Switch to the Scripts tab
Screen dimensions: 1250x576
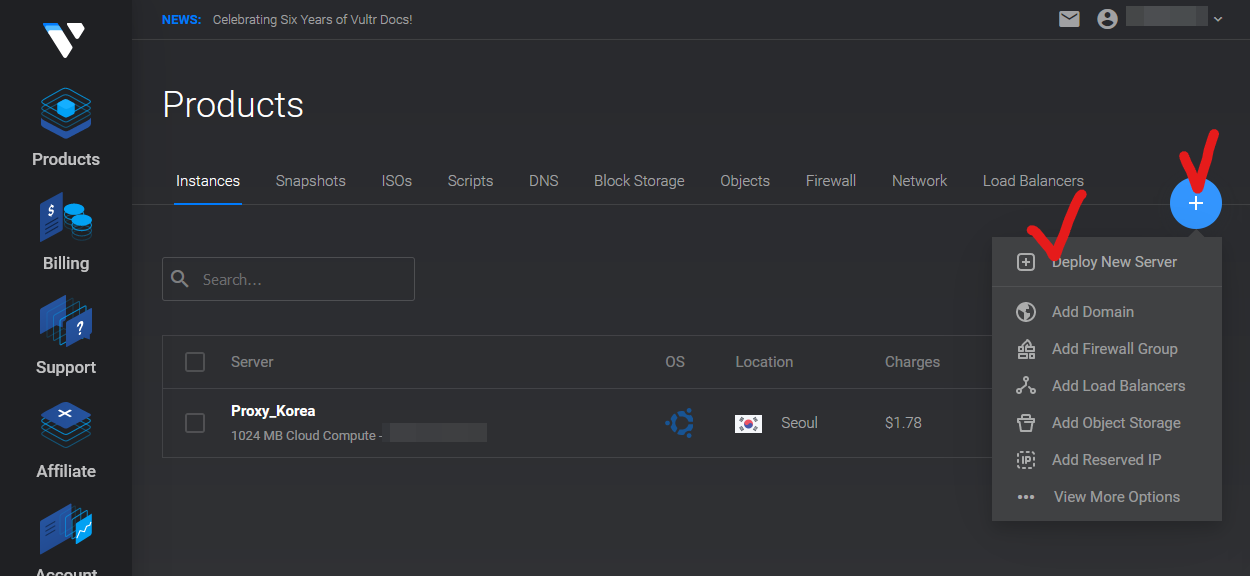(470, 181)
